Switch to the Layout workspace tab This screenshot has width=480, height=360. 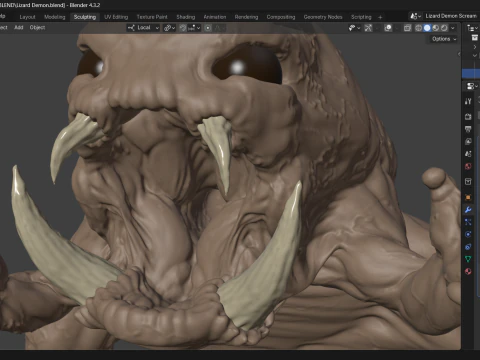(x=27, y=17)
